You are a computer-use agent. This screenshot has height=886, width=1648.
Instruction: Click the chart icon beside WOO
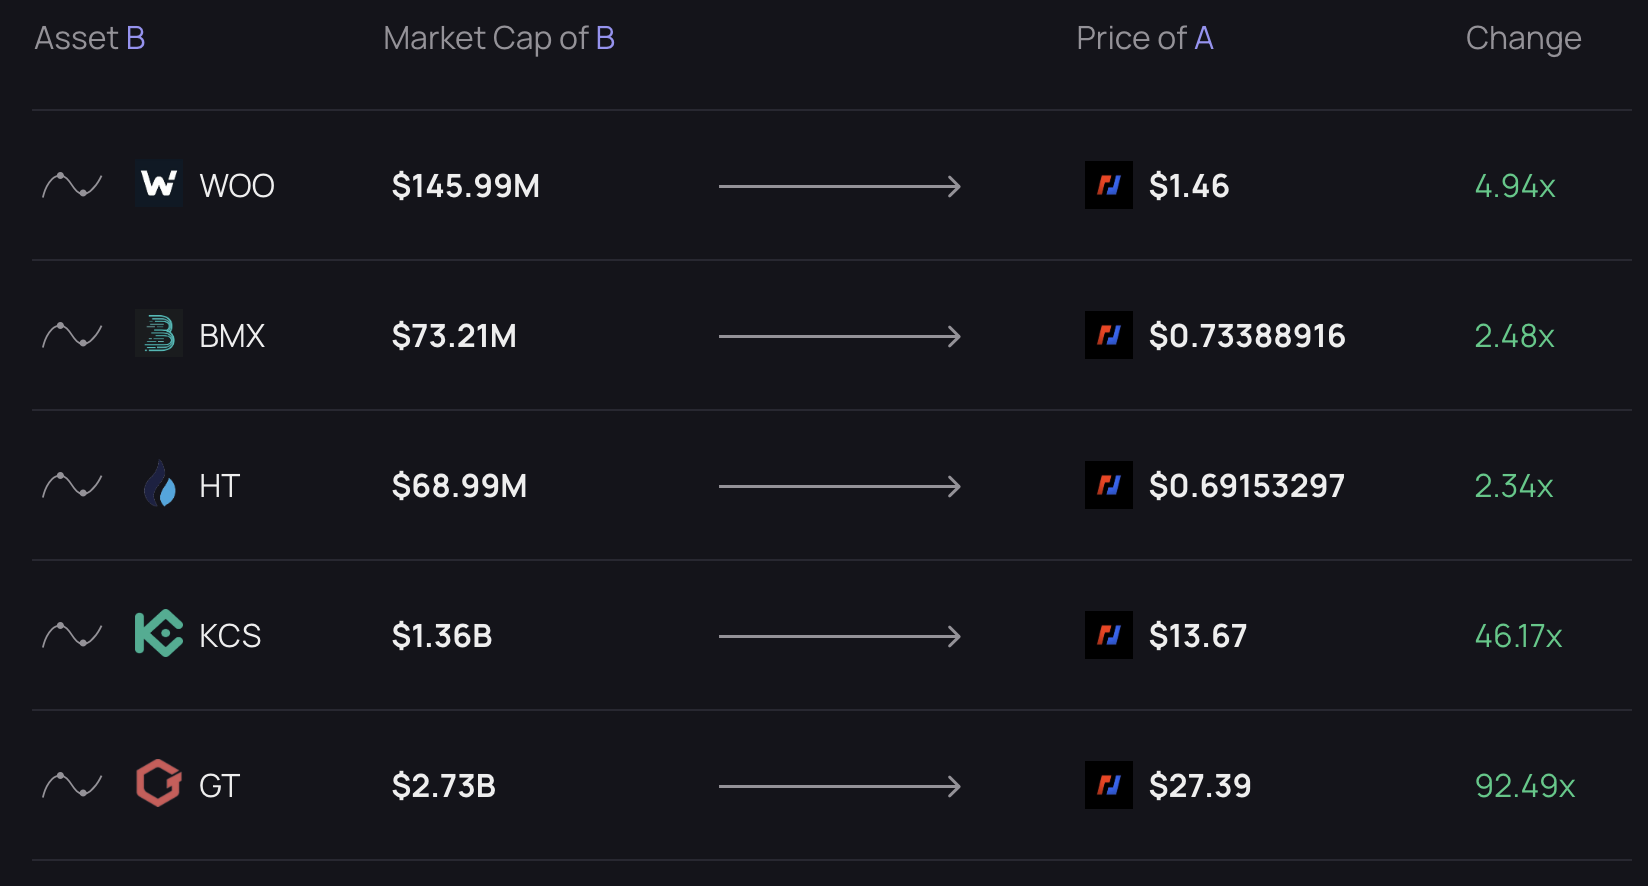click(72, 186)
